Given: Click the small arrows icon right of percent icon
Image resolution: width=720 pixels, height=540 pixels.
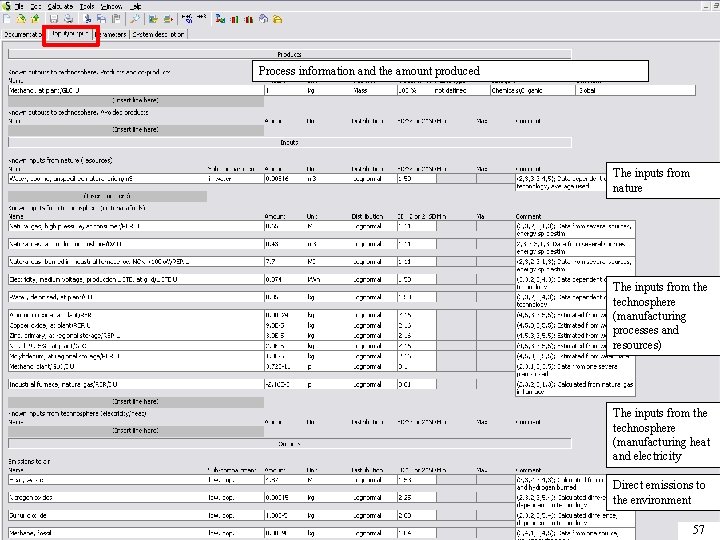Looking at the screenshot, I should click(x=201, y=17).
